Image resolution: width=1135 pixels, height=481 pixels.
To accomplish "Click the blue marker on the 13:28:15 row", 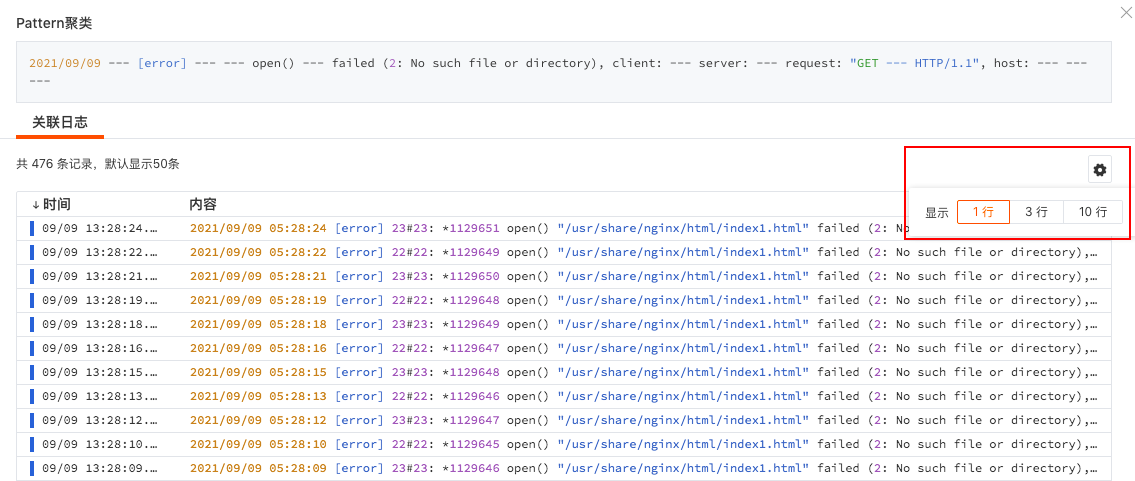I will [32, 372].
